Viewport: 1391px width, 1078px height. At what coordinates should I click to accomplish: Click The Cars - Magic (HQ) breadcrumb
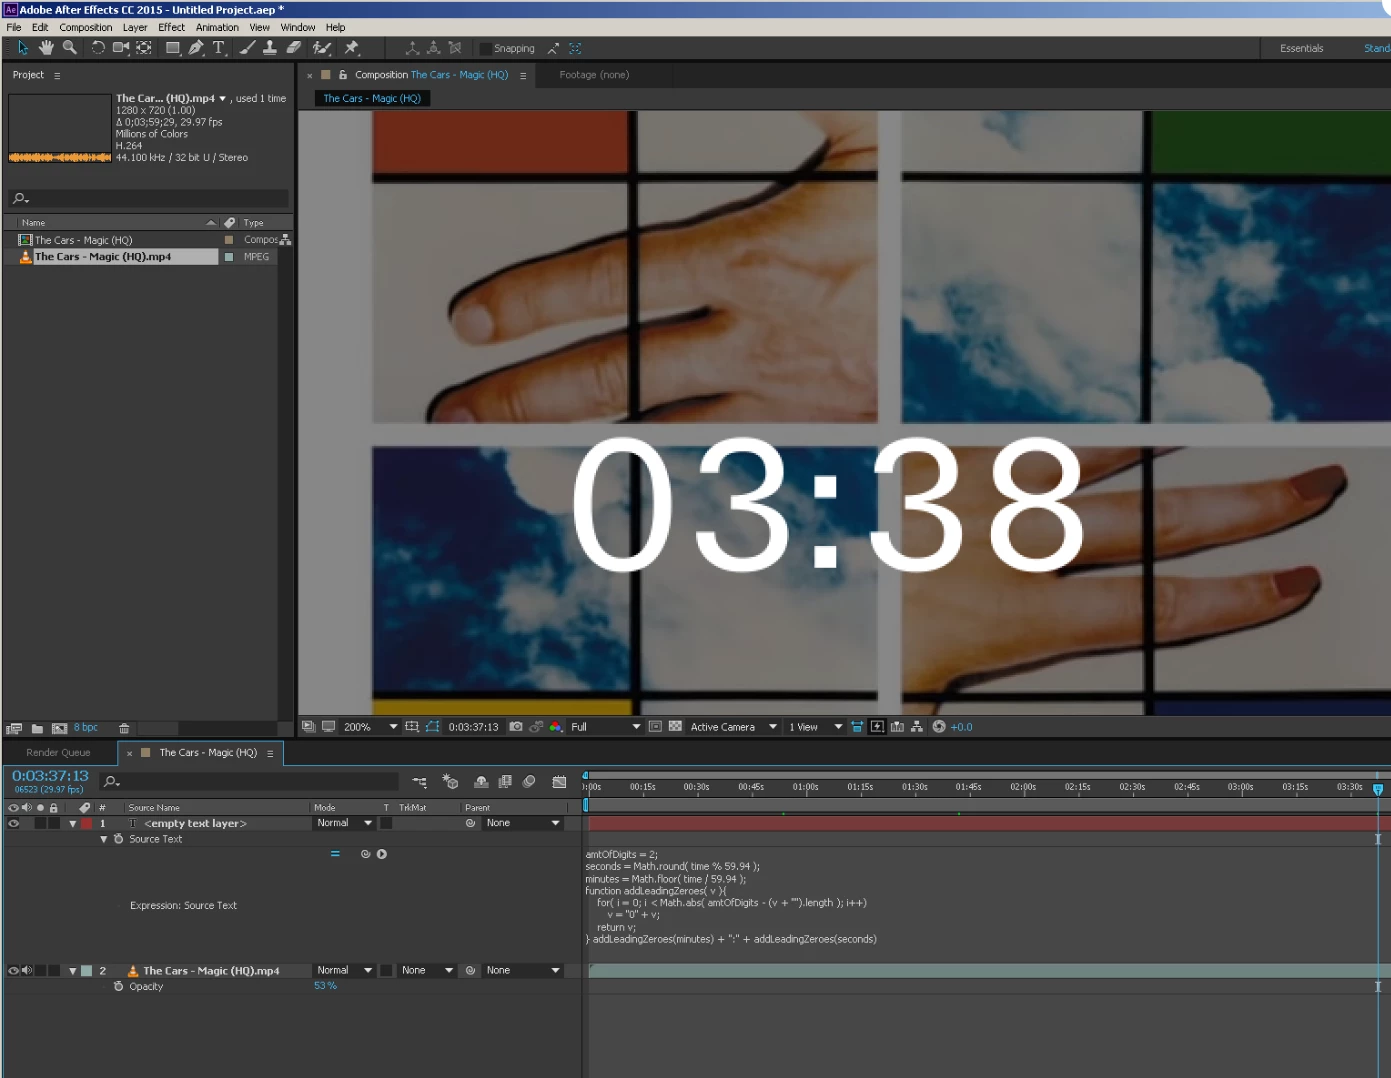(x=372, y=98)
